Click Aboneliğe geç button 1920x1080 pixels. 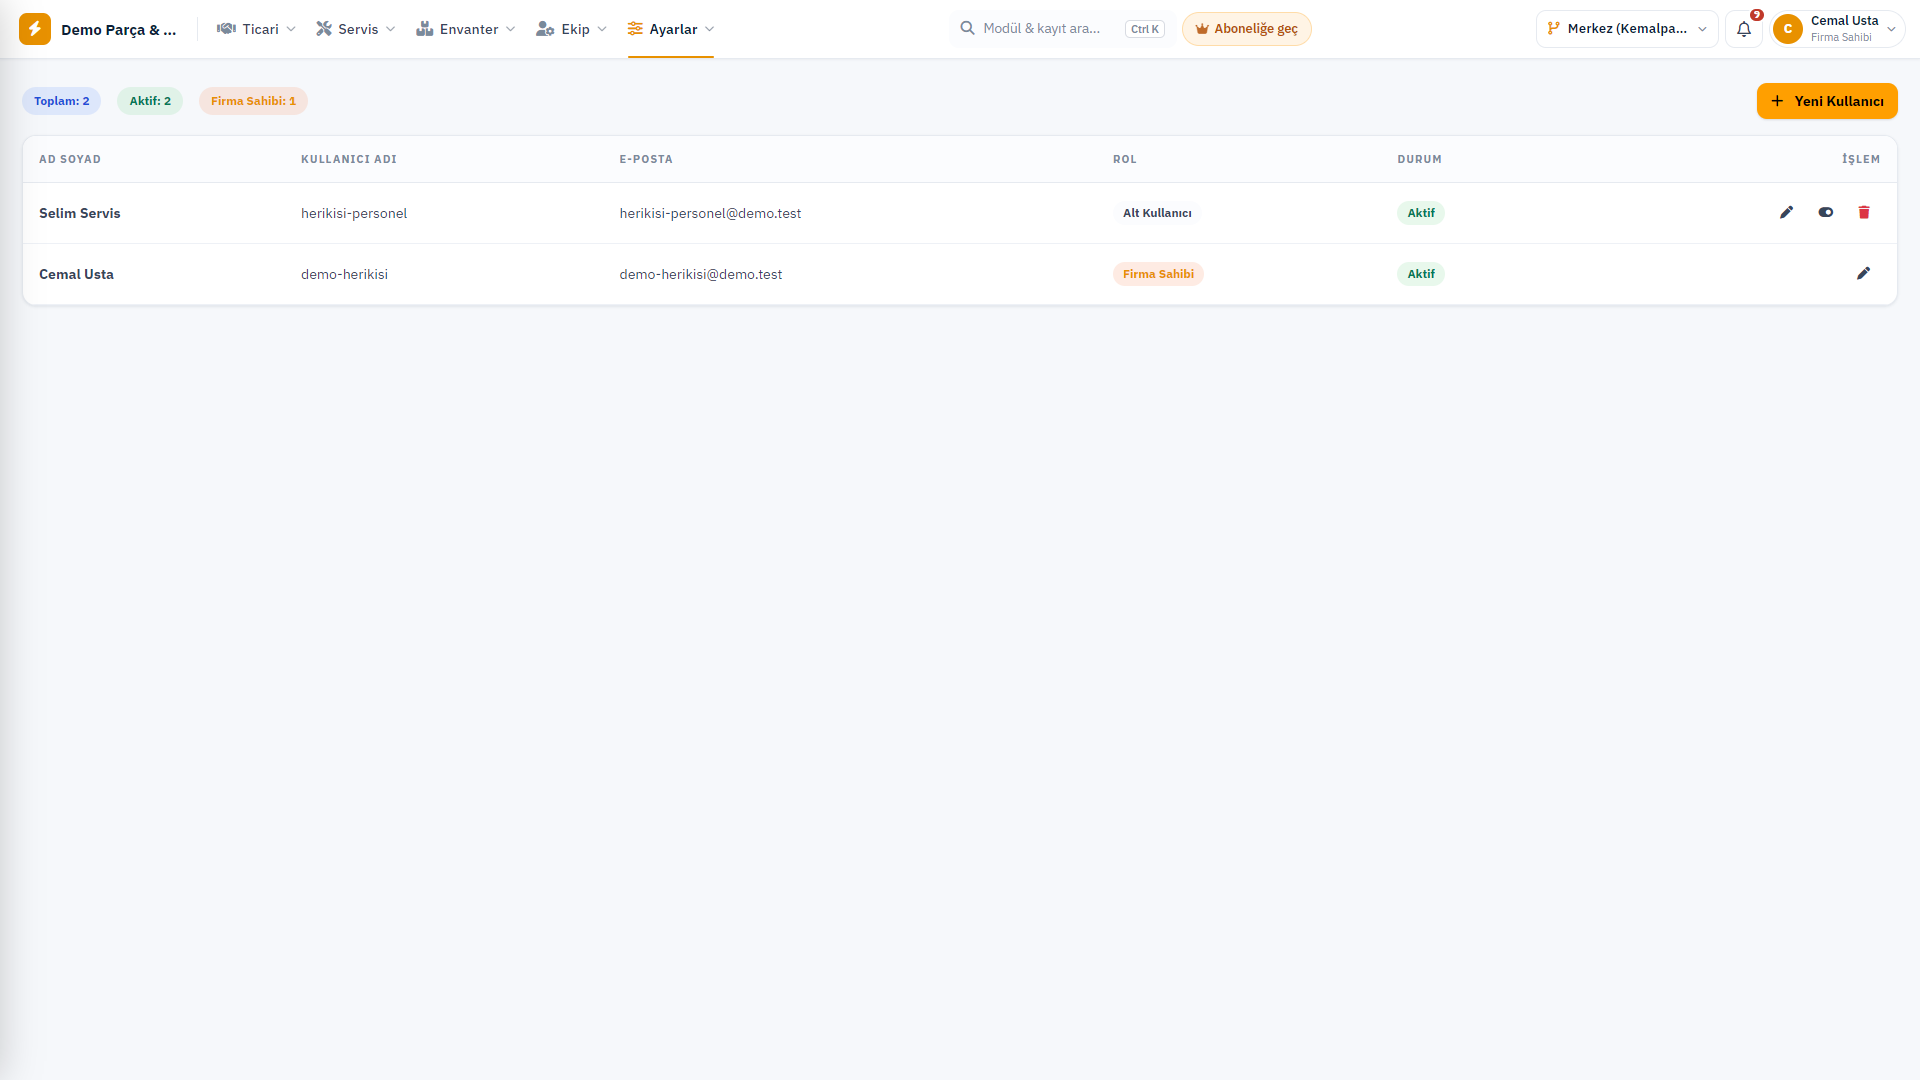(x=1246, y=29)
